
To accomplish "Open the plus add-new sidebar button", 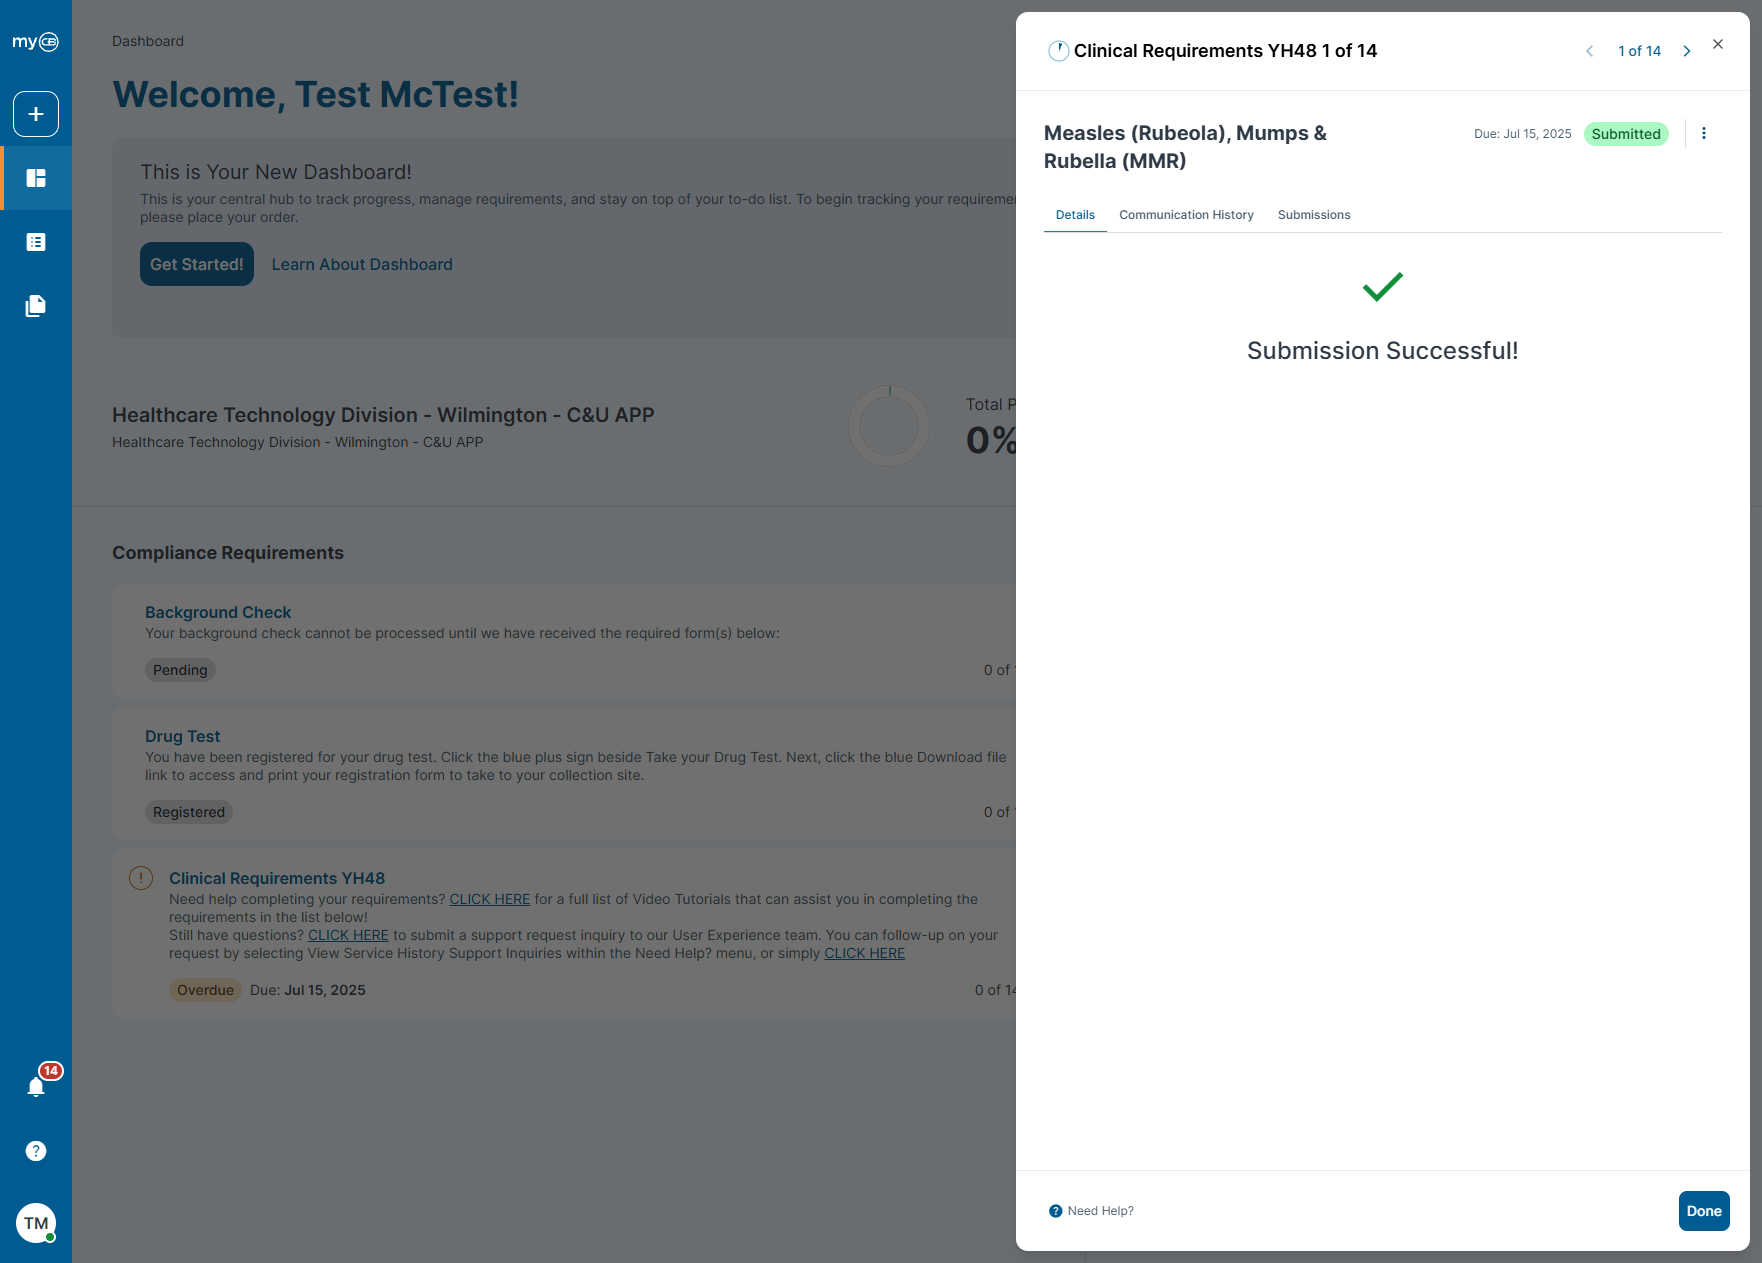I will pyautogui.click(x=36, y=114).
